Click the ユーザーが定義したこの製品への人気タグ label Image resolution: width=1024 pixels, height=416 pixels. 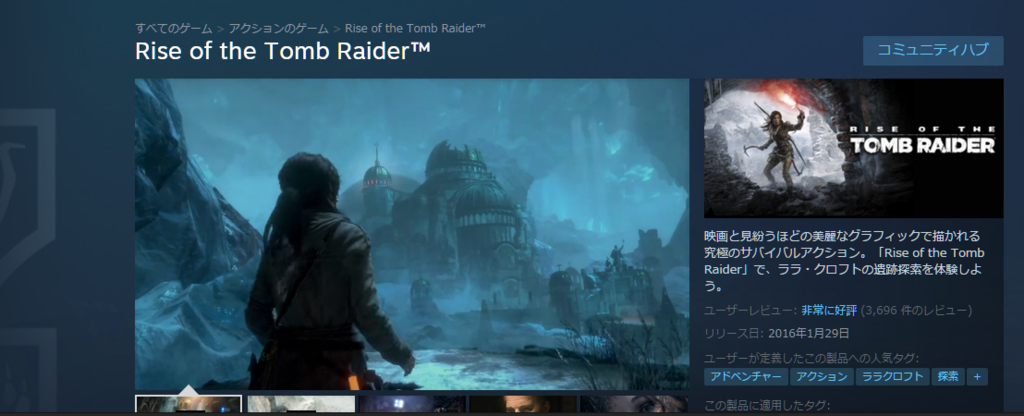(x=812, y=358)
